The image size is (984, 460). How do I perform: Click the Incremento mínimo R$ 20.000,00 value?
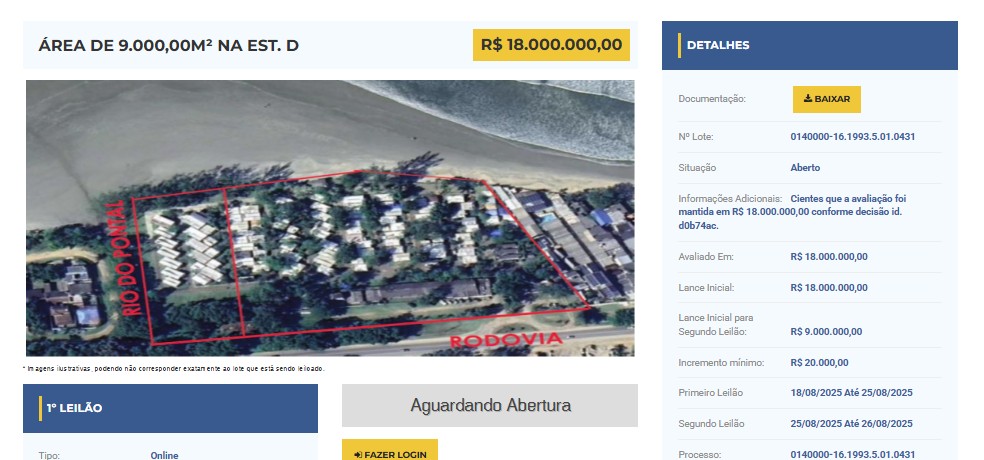point(819,363)
